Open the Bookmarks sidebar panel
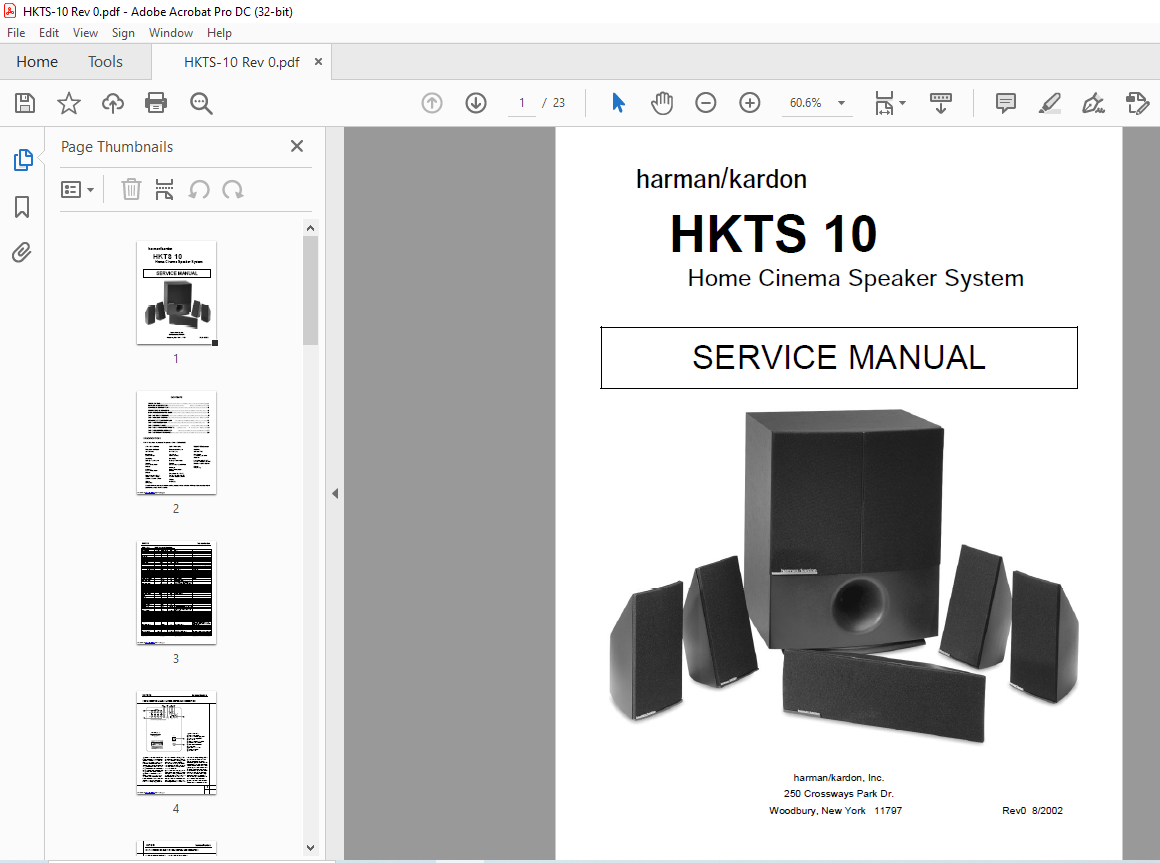1160x863 pixels. pos(22,206)
